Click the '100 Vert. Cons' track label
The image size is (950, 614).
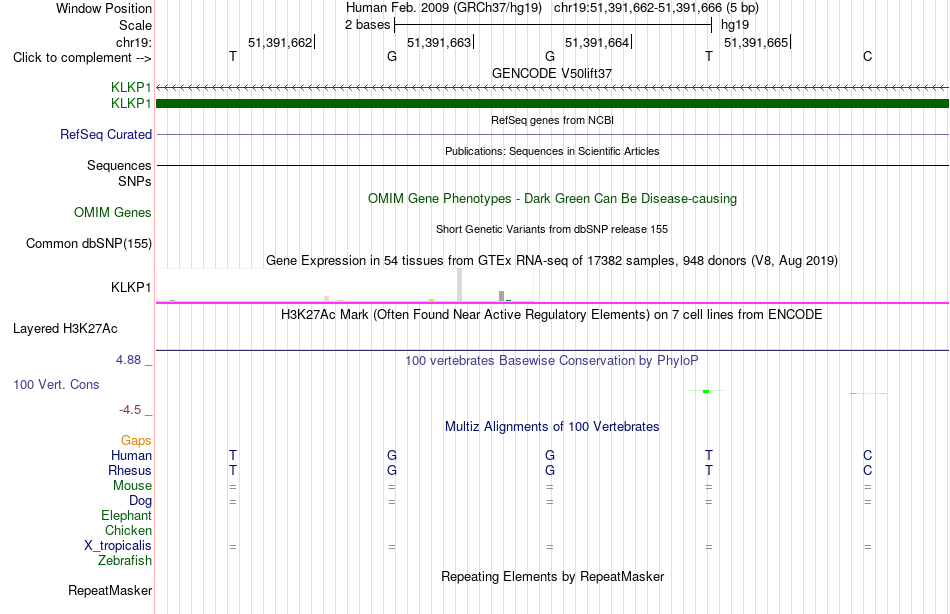click(x=56, y=384)
